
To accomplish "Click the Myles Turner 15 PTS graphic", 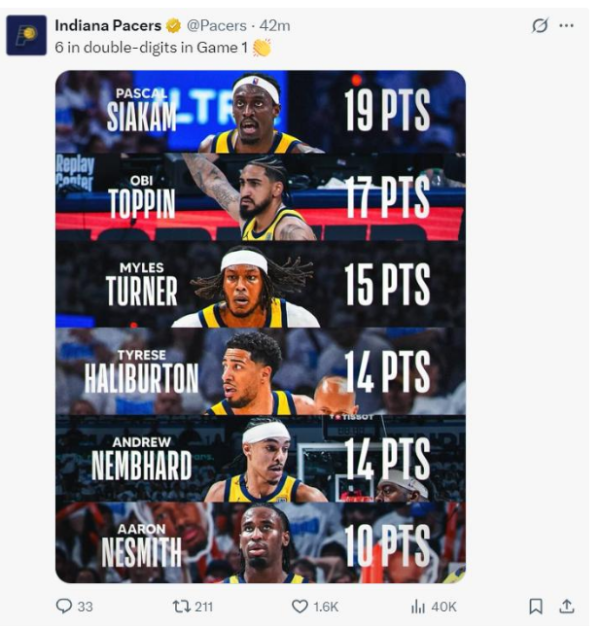I will (x=260, y=284).
